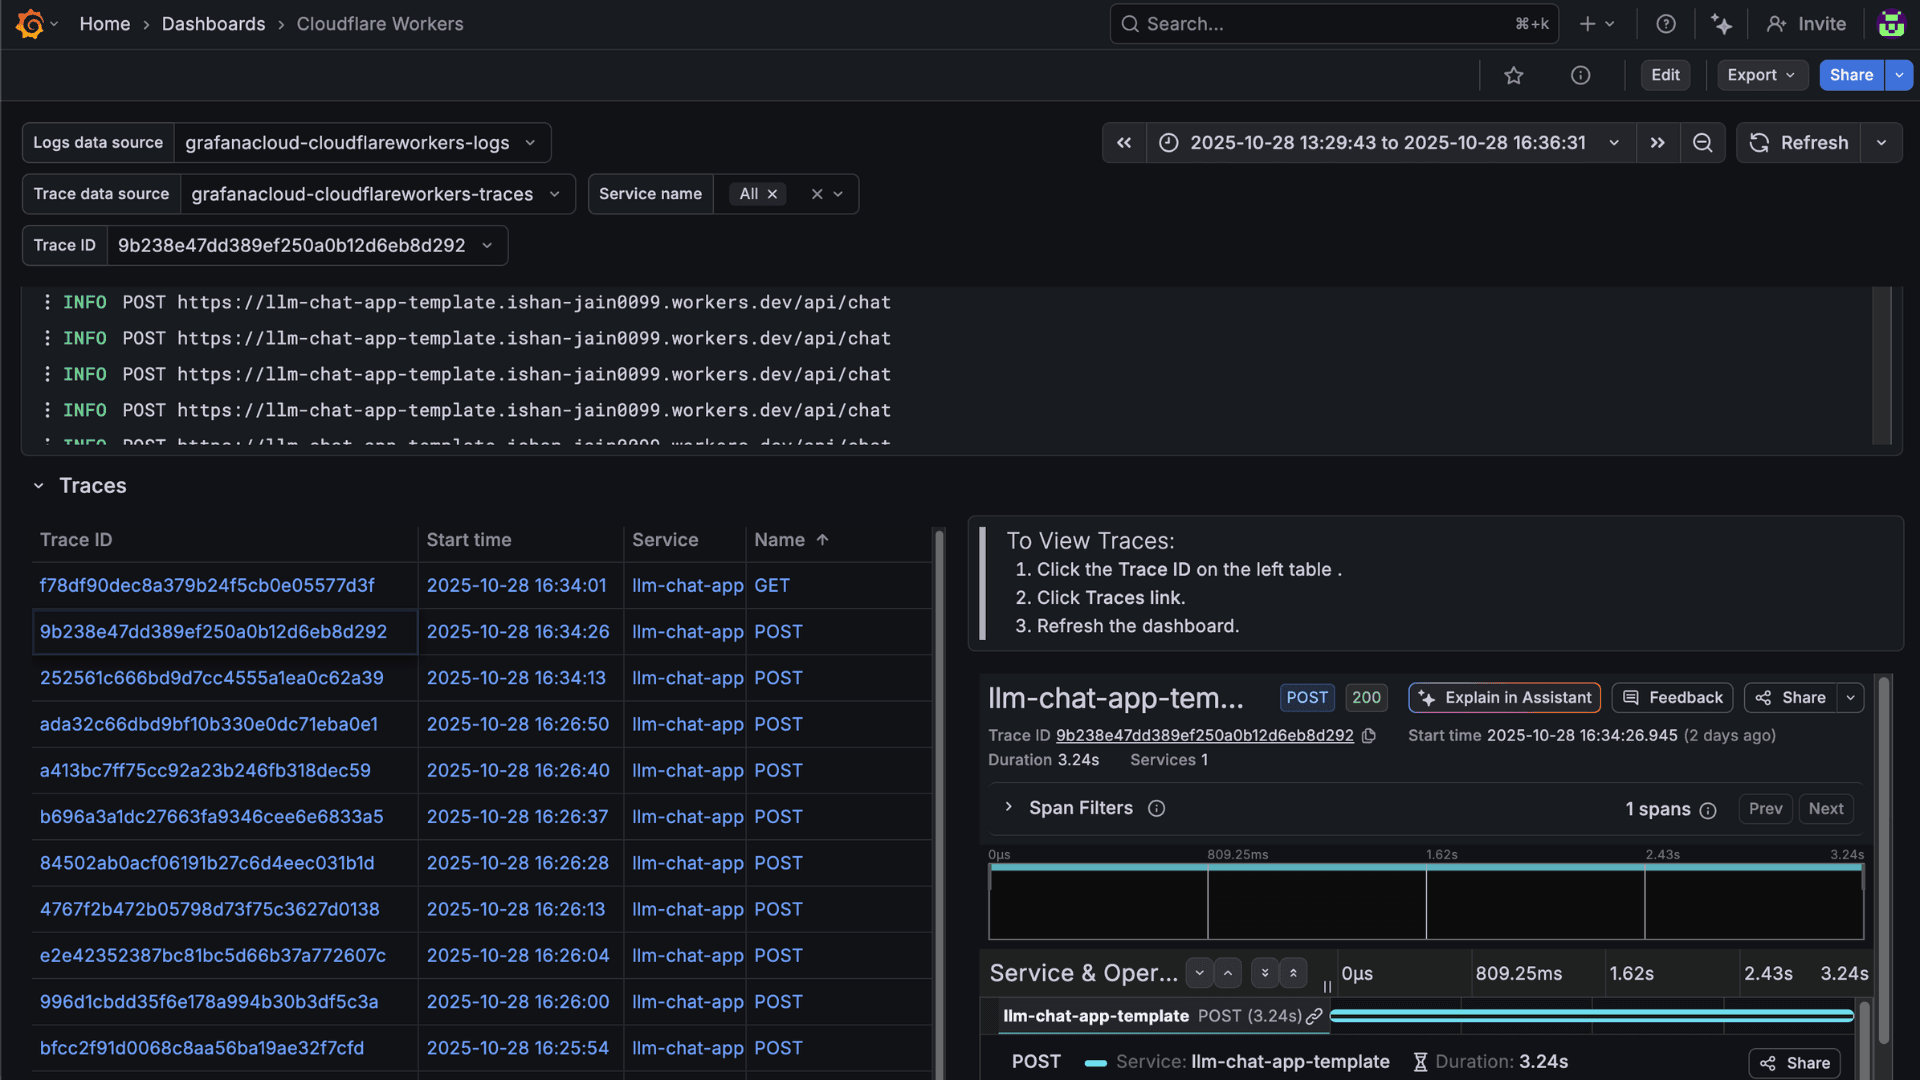Open the span link icon beside POST (3.24s)
The height and width of the screenshot is (1080, 1920).
(x=1314, y=1016)
